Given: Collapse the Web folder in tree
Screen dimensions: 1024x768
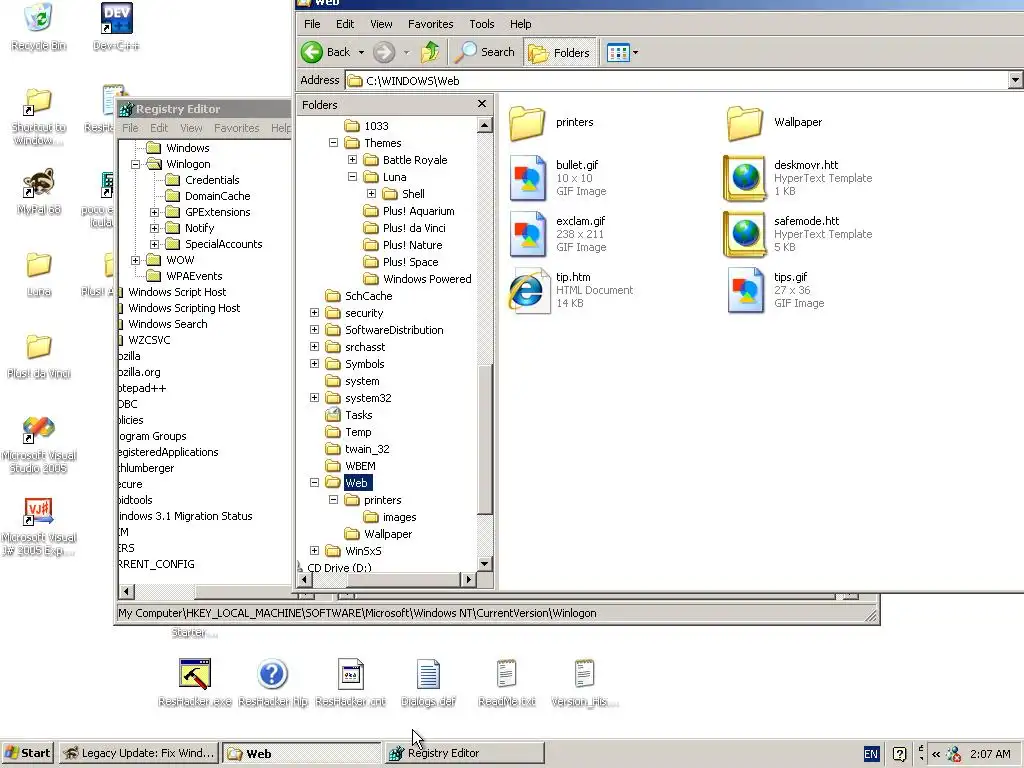Looking at the screenshot, I should 314,483.
